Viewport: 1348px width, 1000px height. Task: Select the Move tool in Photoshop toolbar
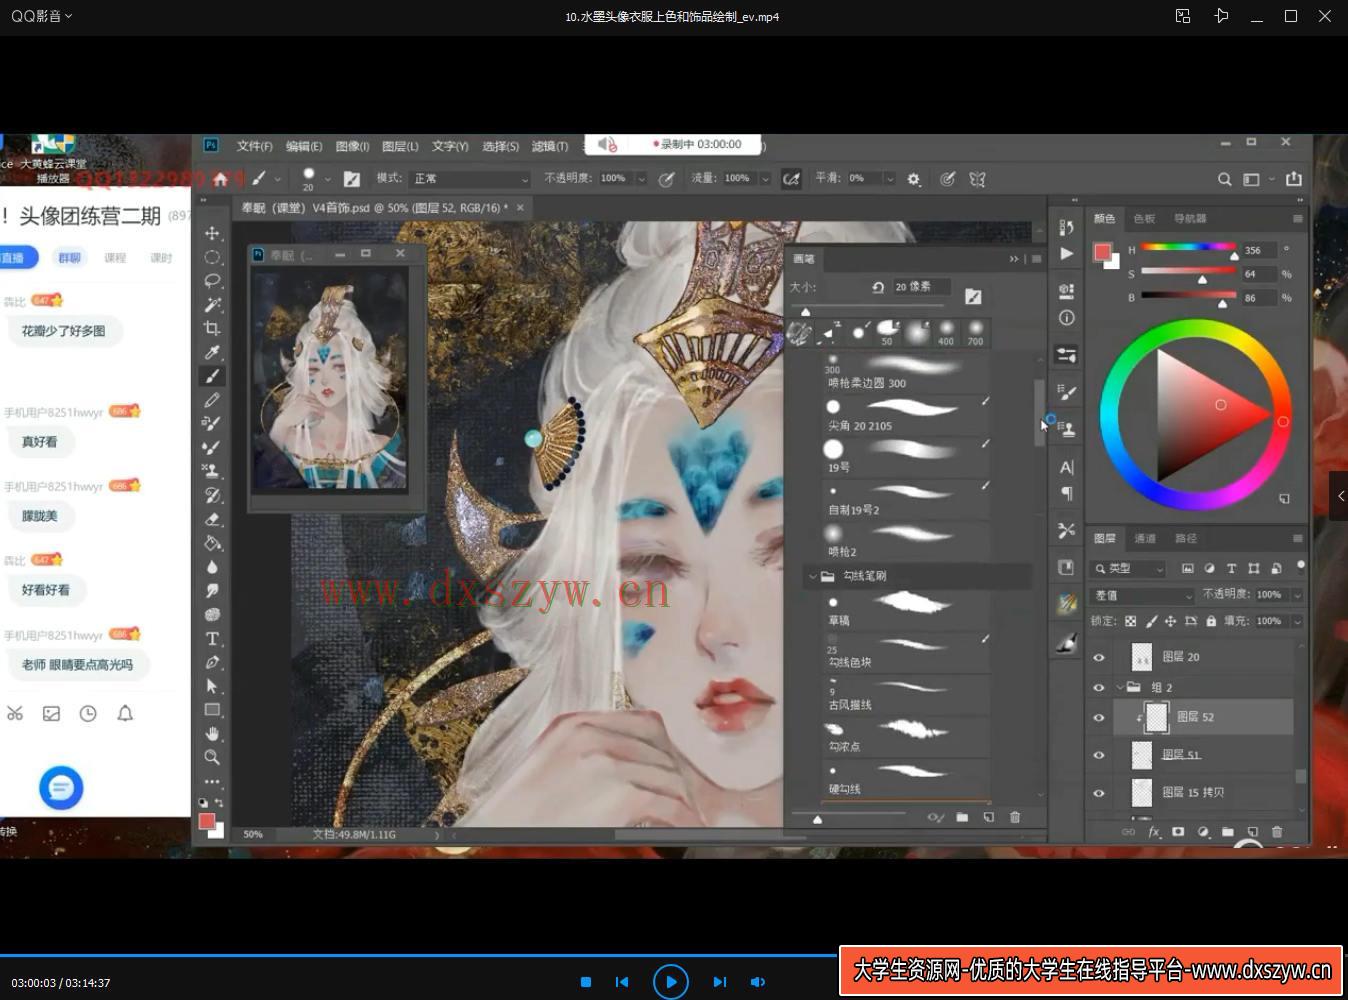(x=212, y=233)
